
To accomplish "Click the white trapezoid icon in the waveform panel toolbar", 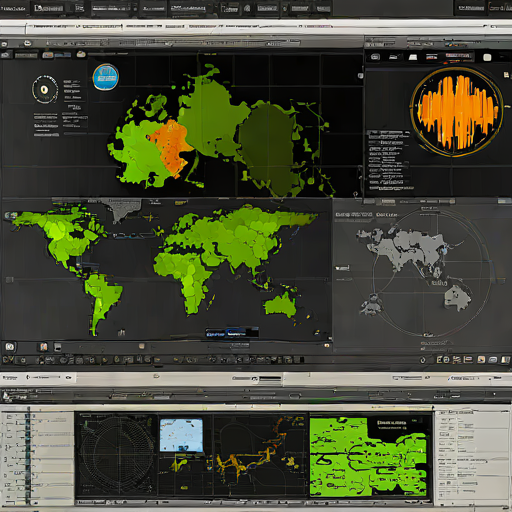I will tap(413, 57).
